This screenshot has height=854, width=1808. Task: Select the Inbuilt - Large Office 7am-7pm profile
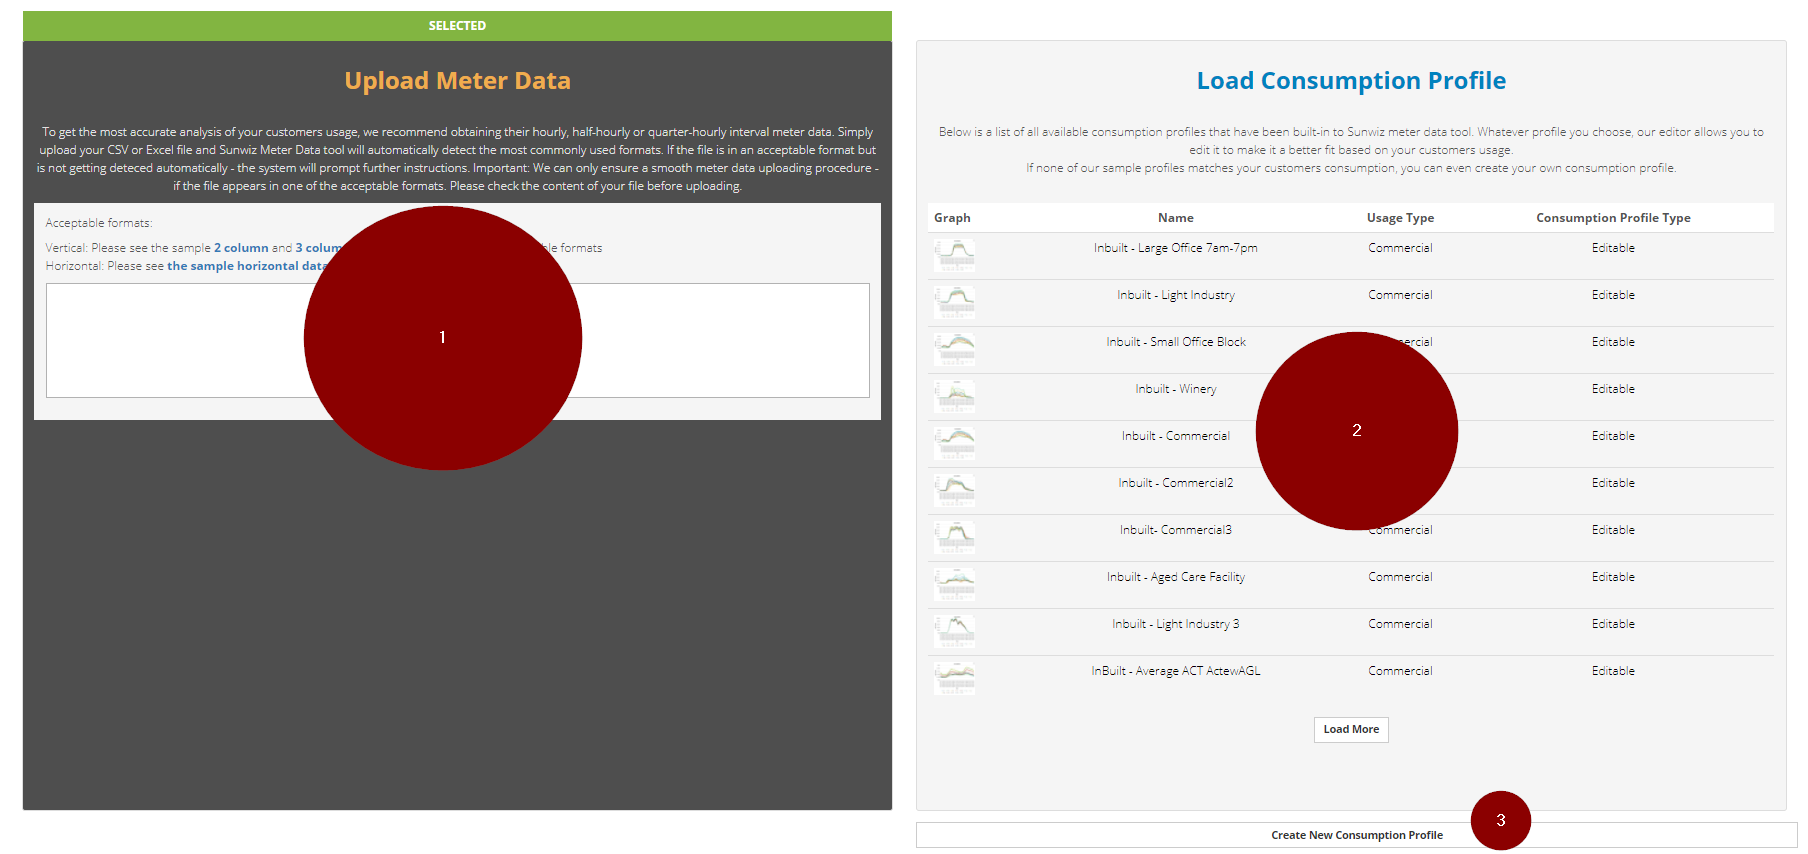[1176, 248]
